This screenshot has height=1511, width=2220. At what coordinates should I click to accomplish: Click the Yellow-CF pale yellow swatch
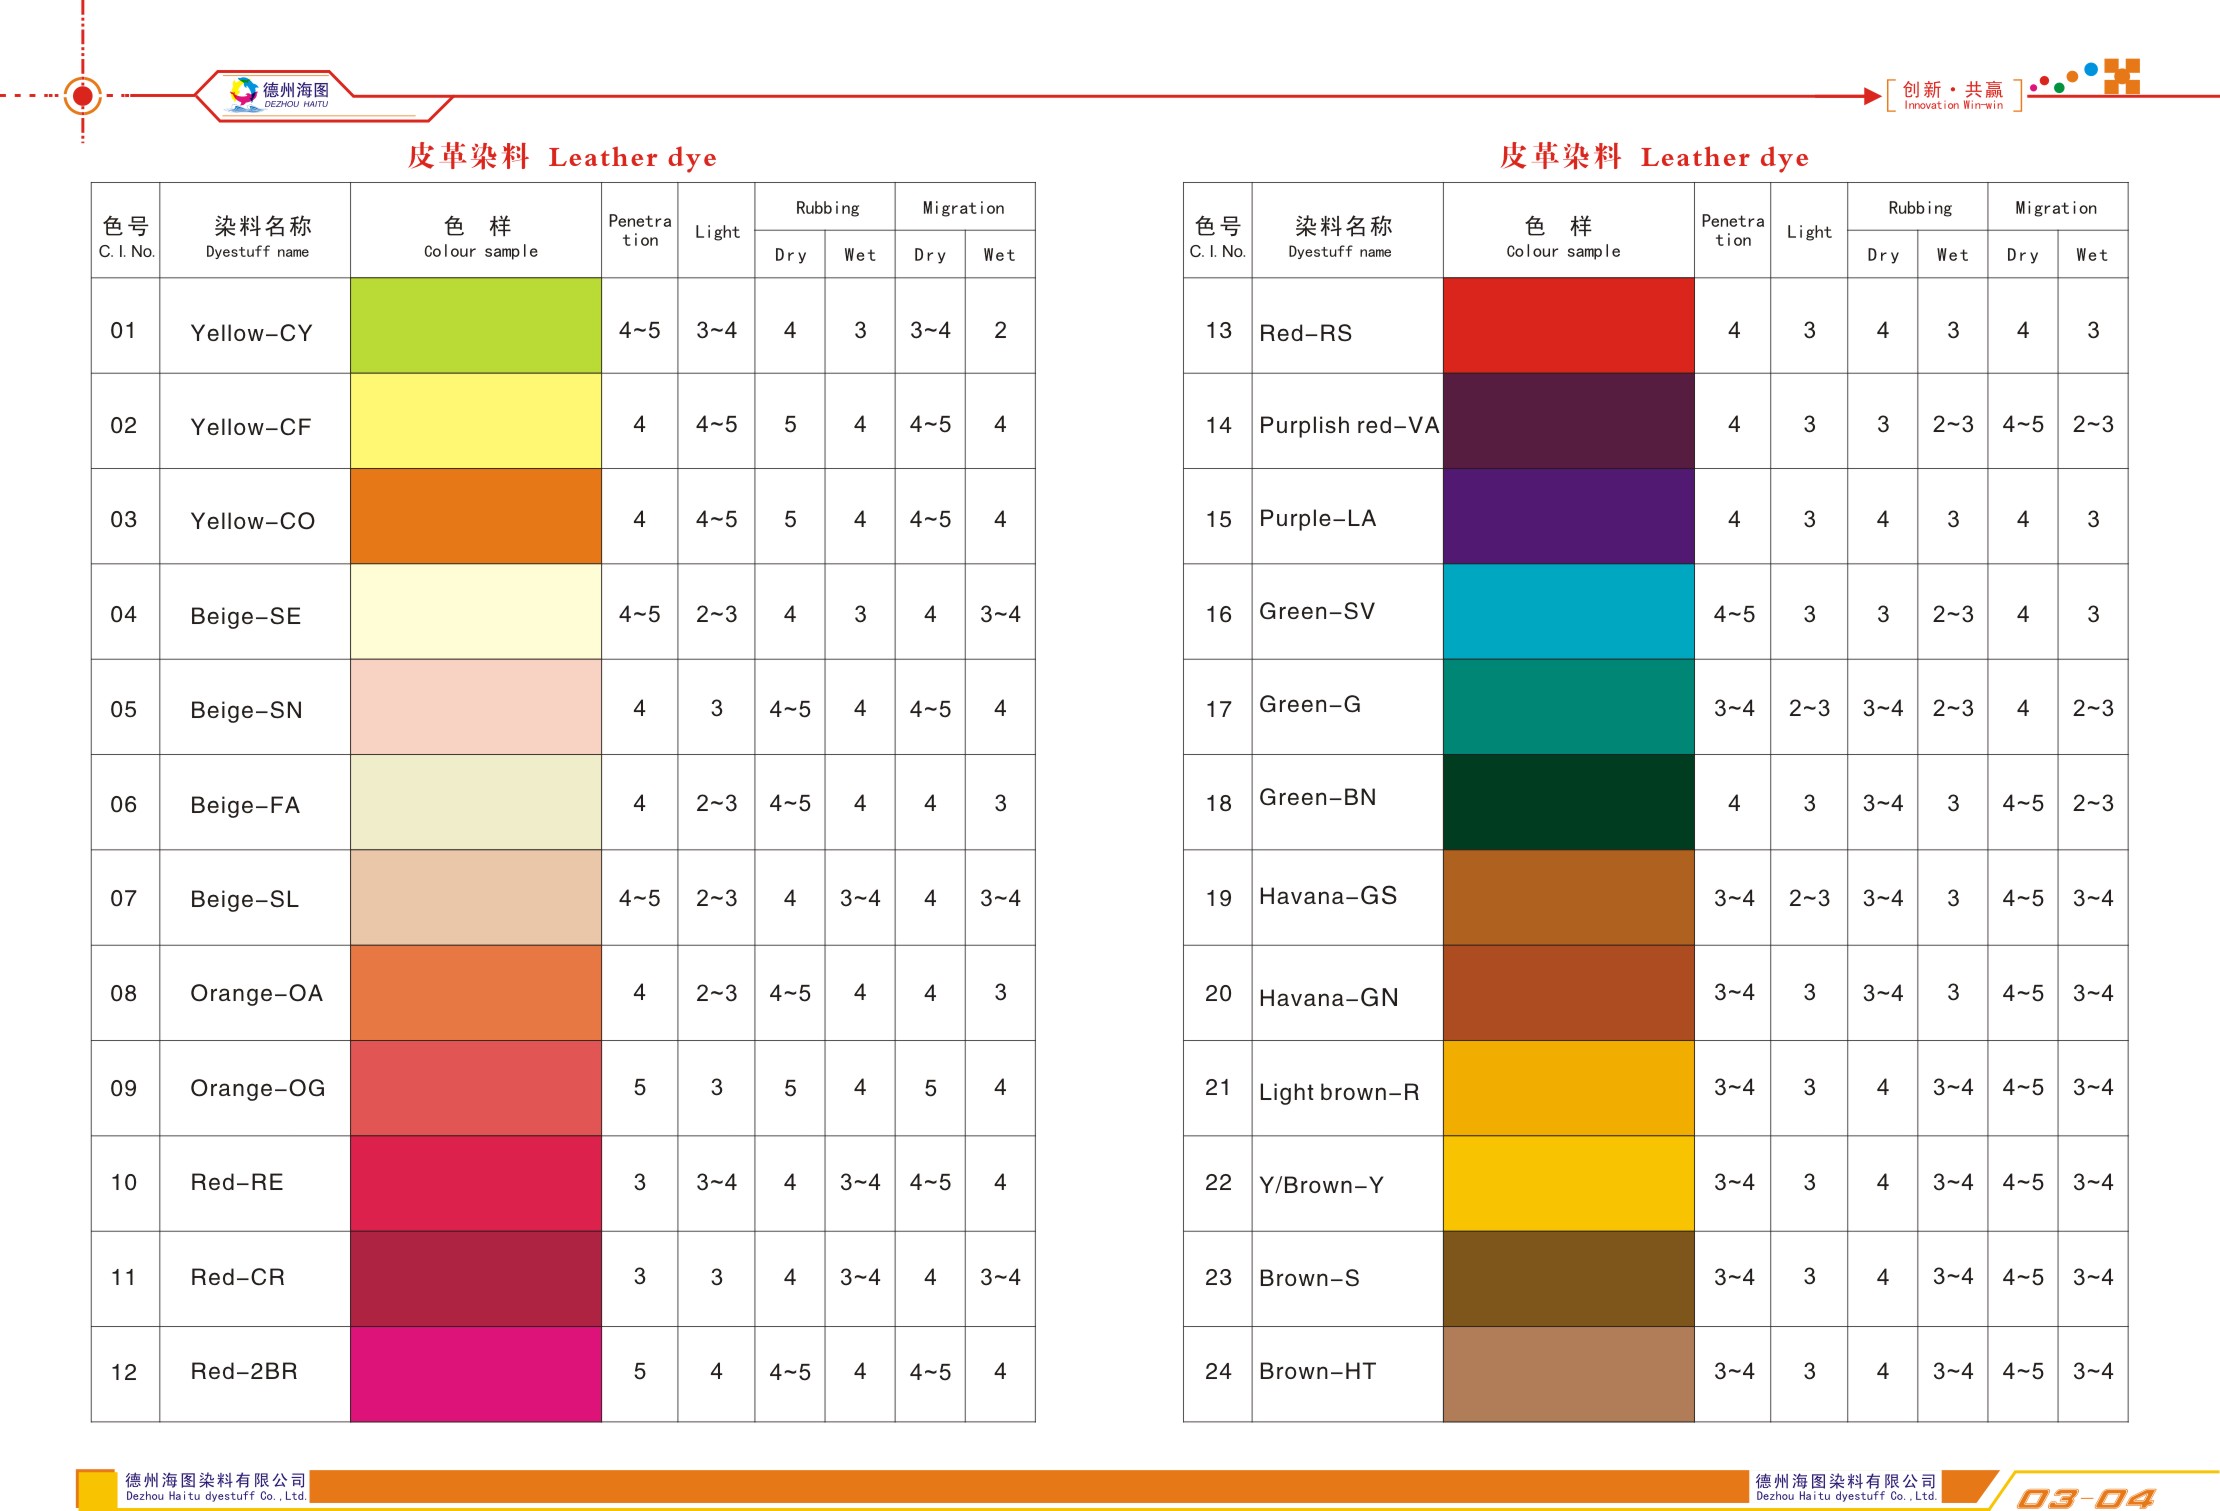click(x=476, y=421)
